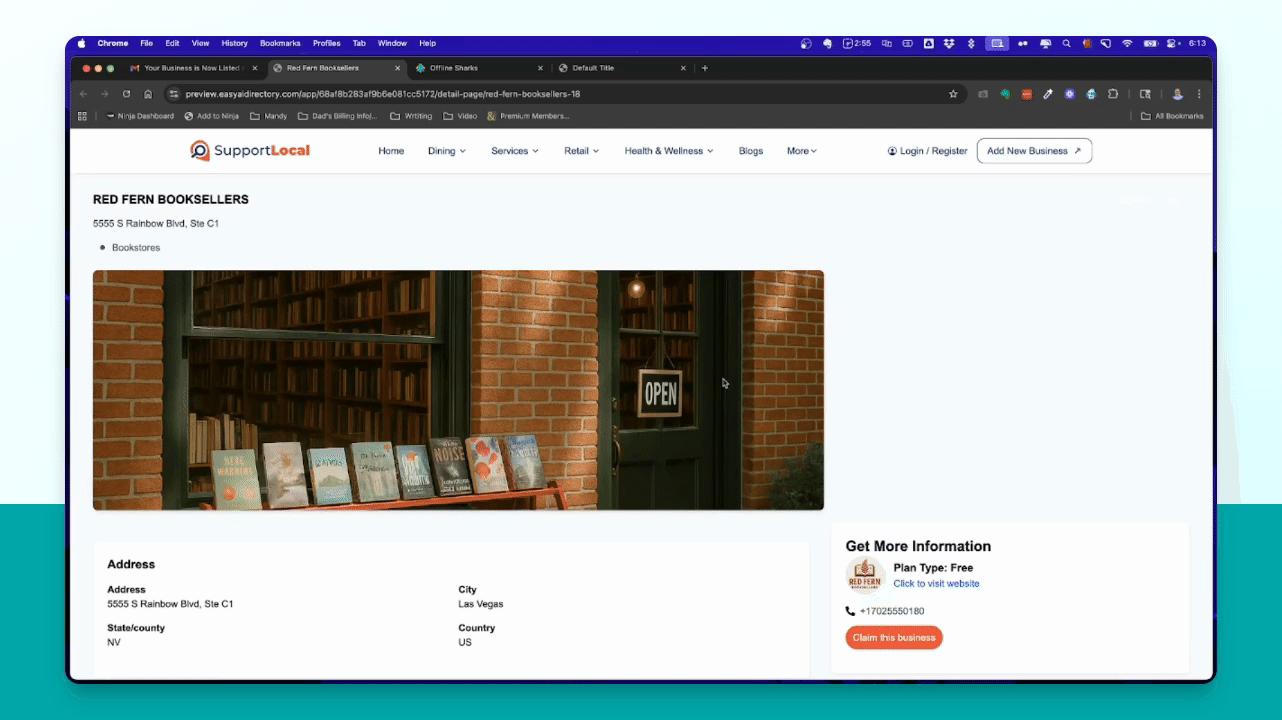Open the Premium Members bookmark

click(528, 116)
